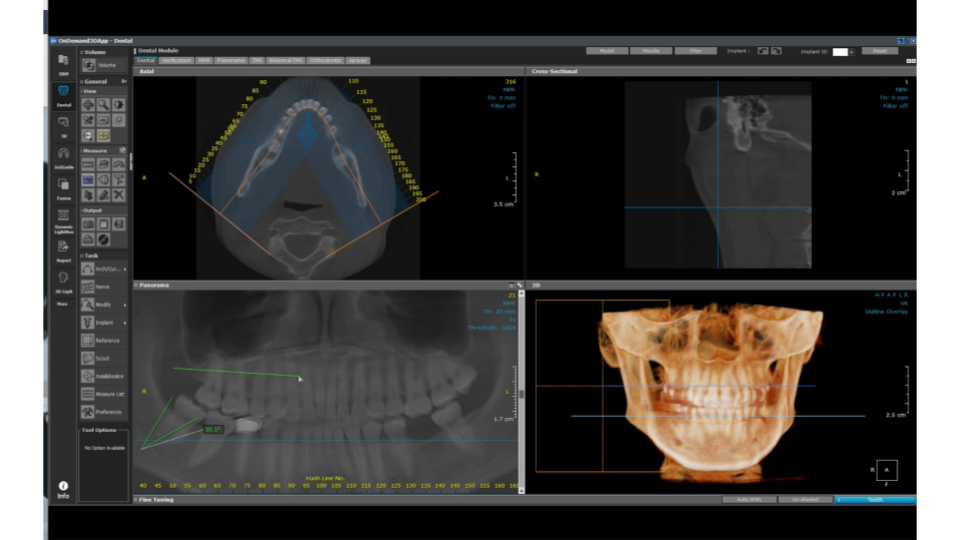Open the Measure List task
The width and height of the screenshot is (960, 540).
point(103,394)
